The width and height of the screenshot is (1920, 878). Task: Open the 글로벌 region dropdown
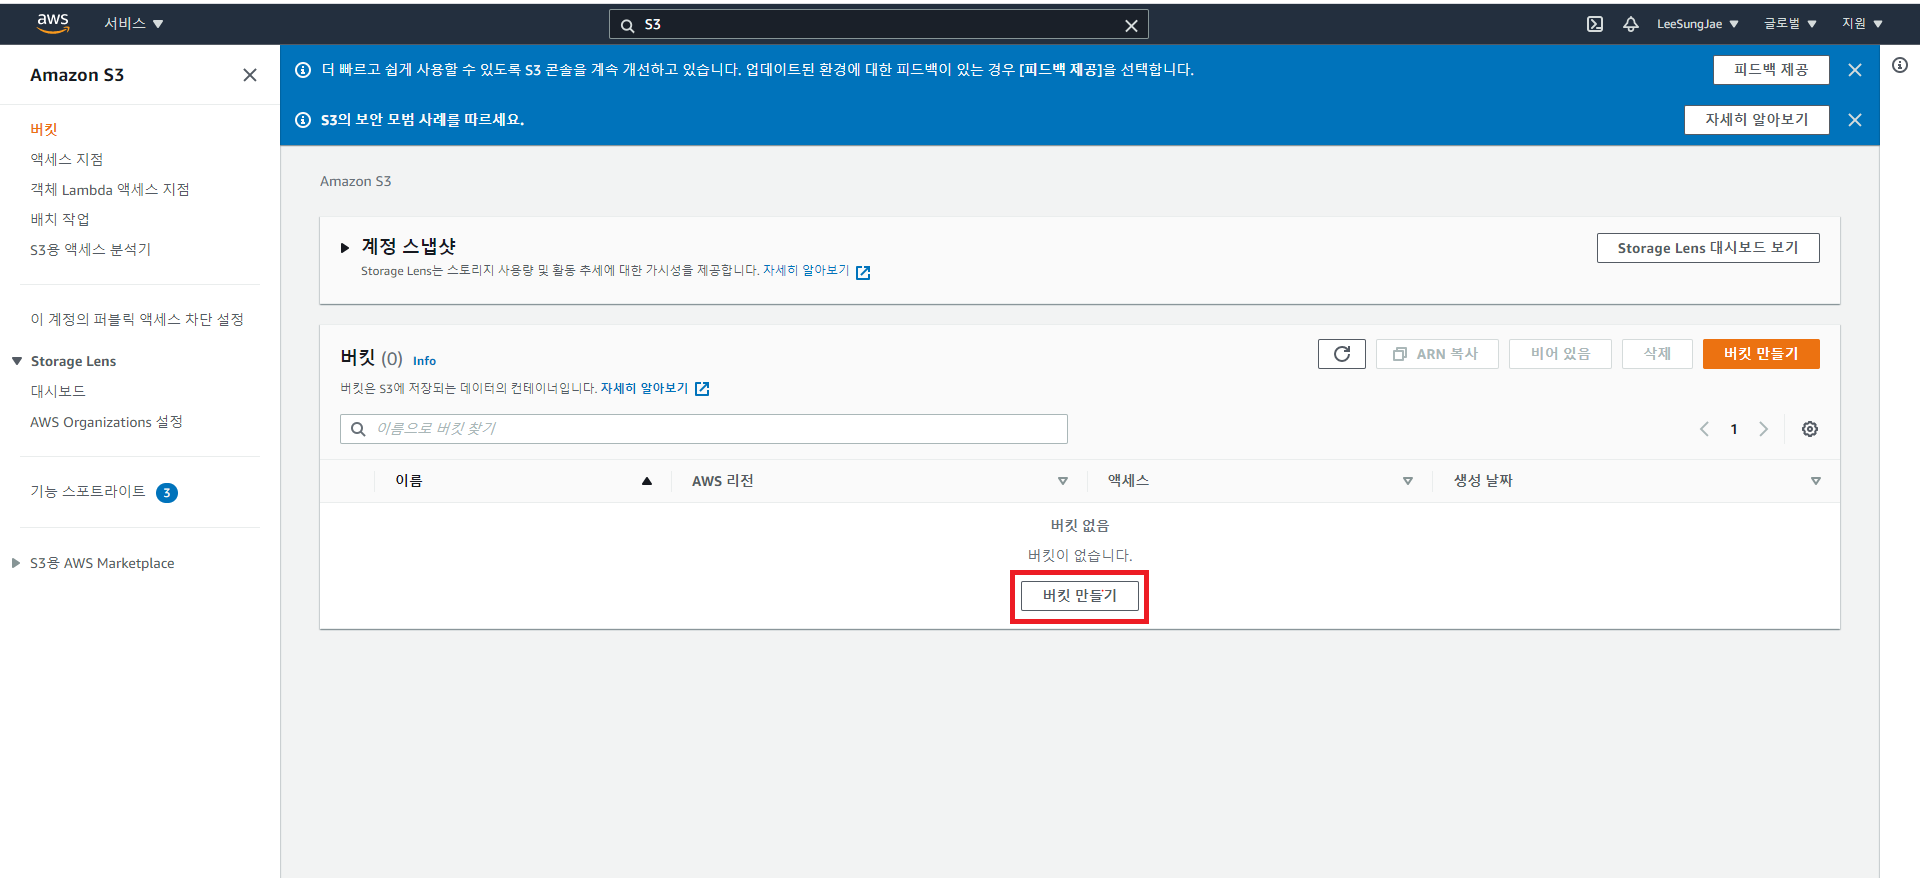(1790, 24)
